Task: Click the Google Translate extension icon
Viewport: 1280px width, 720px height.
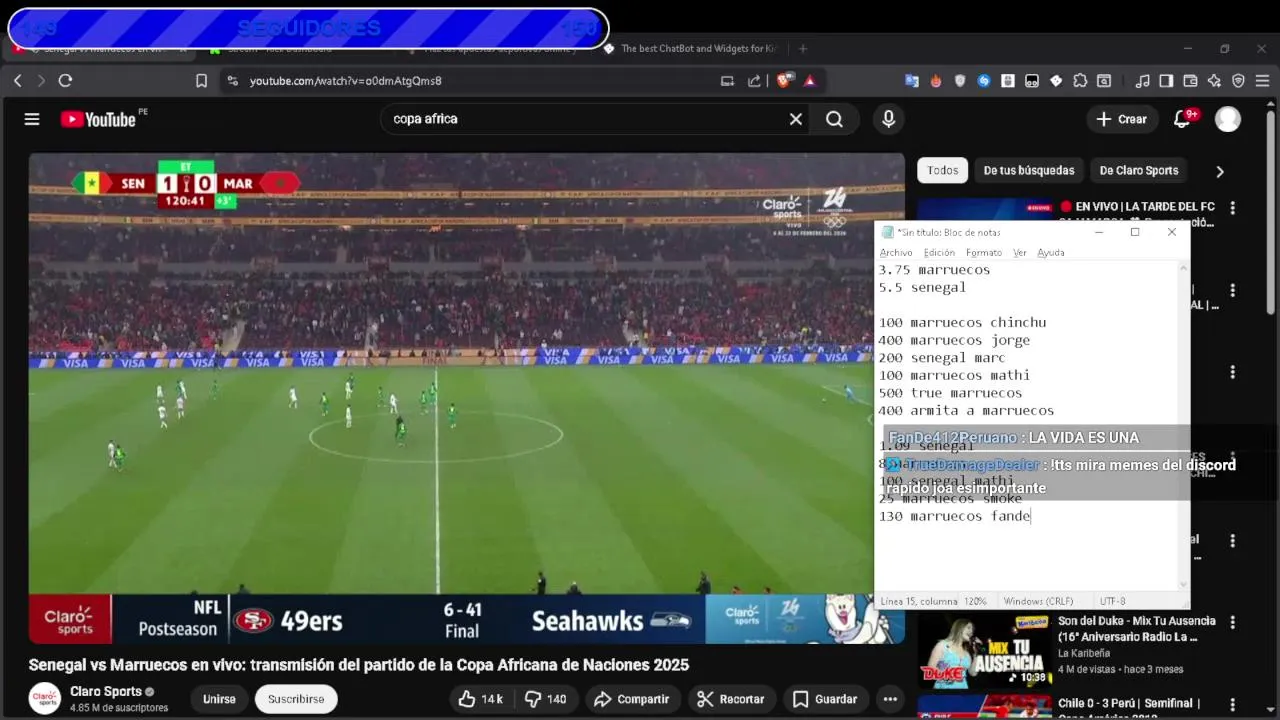Action: tap(912, 81)
